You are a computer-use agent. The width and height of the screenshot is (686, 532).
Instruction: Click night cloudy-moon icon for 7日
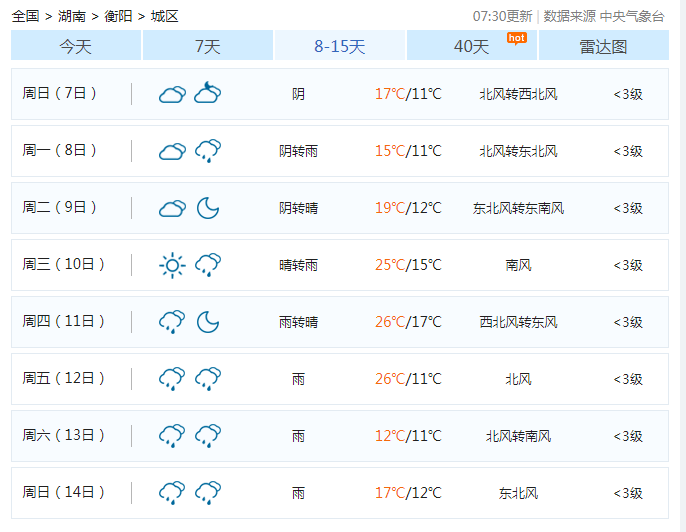coord(208,92)
